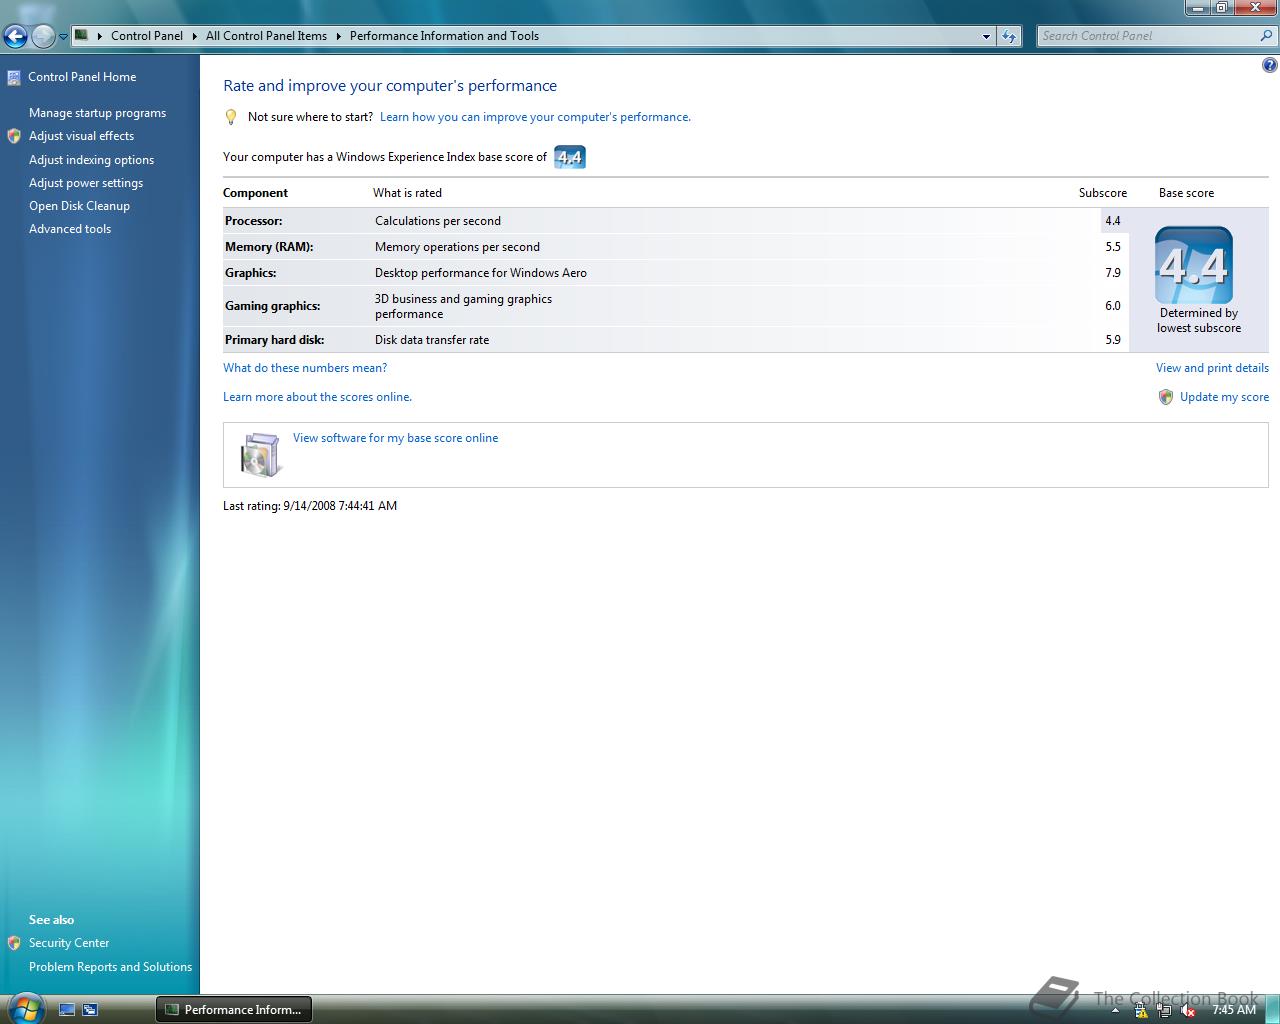
Task: Click the Graphics subscore 7.9
Action: click(1113, 273)
